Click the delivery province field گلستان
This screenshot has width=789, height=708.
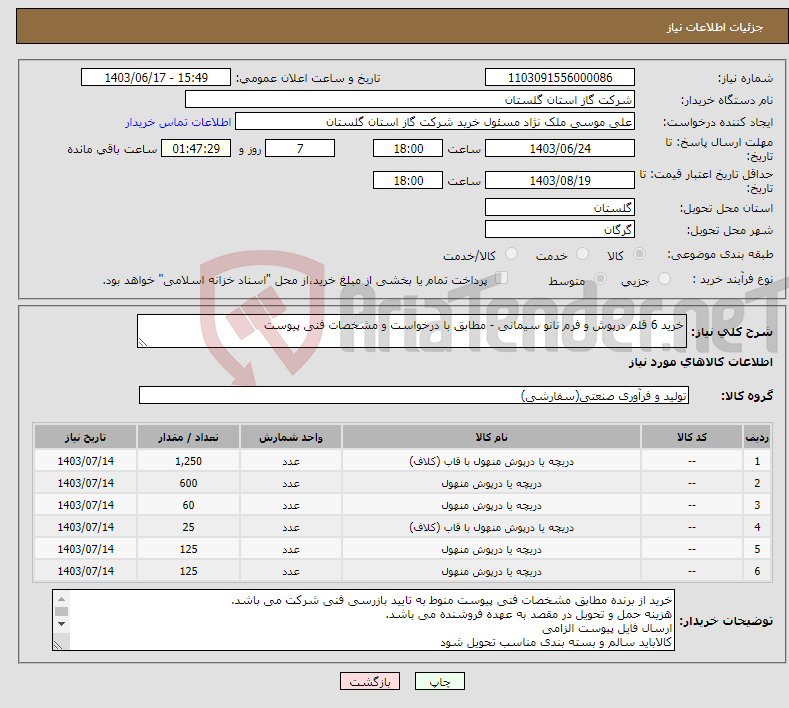click(x=560, y=207)
